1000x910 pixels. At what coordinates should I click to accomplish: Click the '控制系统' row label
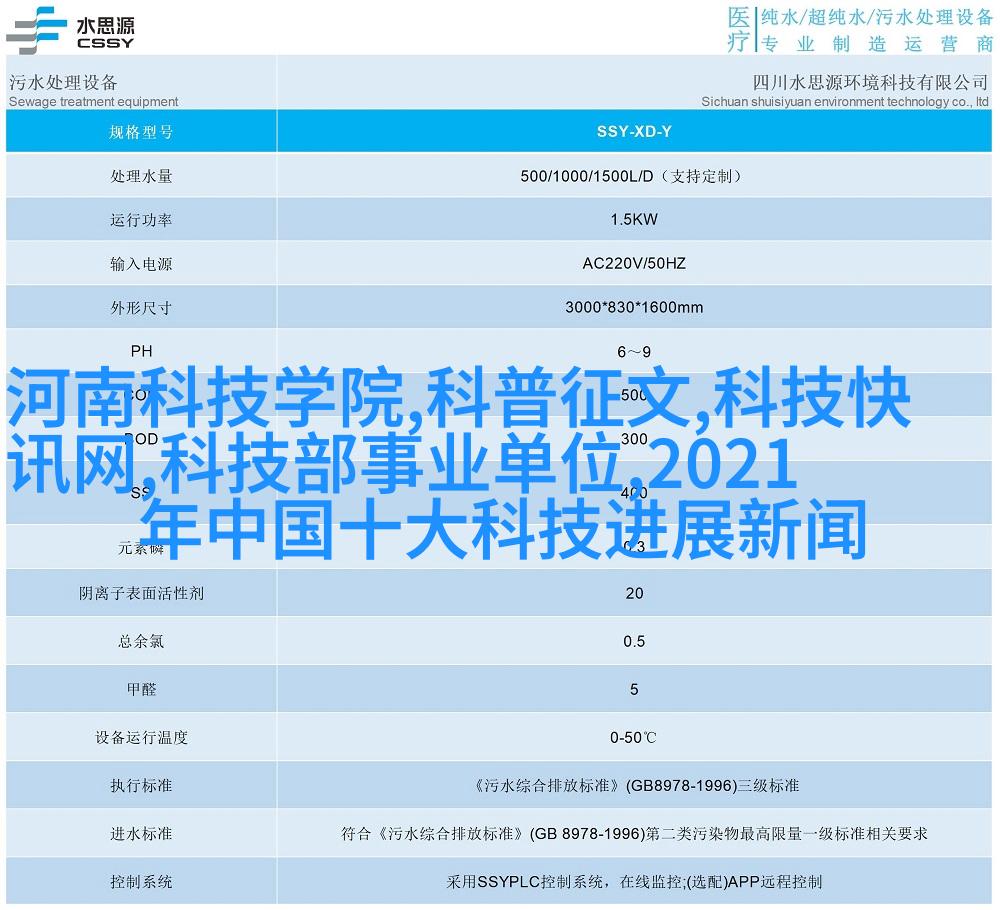[x=141, y=882]
